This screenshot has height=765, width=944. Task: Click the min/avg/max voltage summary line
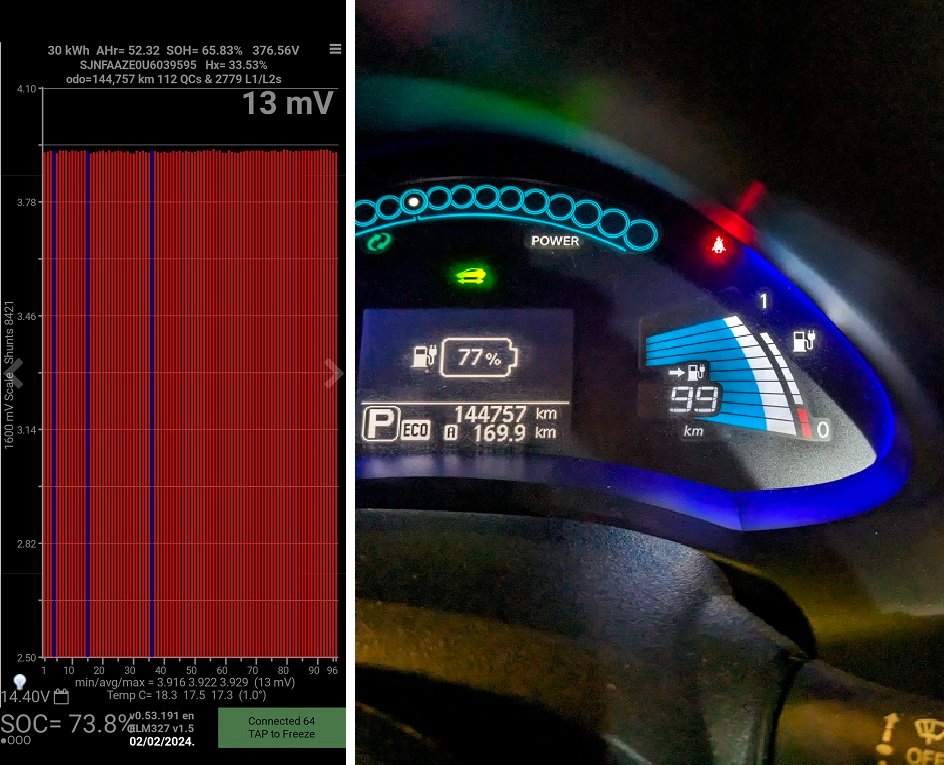(x=198, y=682)
